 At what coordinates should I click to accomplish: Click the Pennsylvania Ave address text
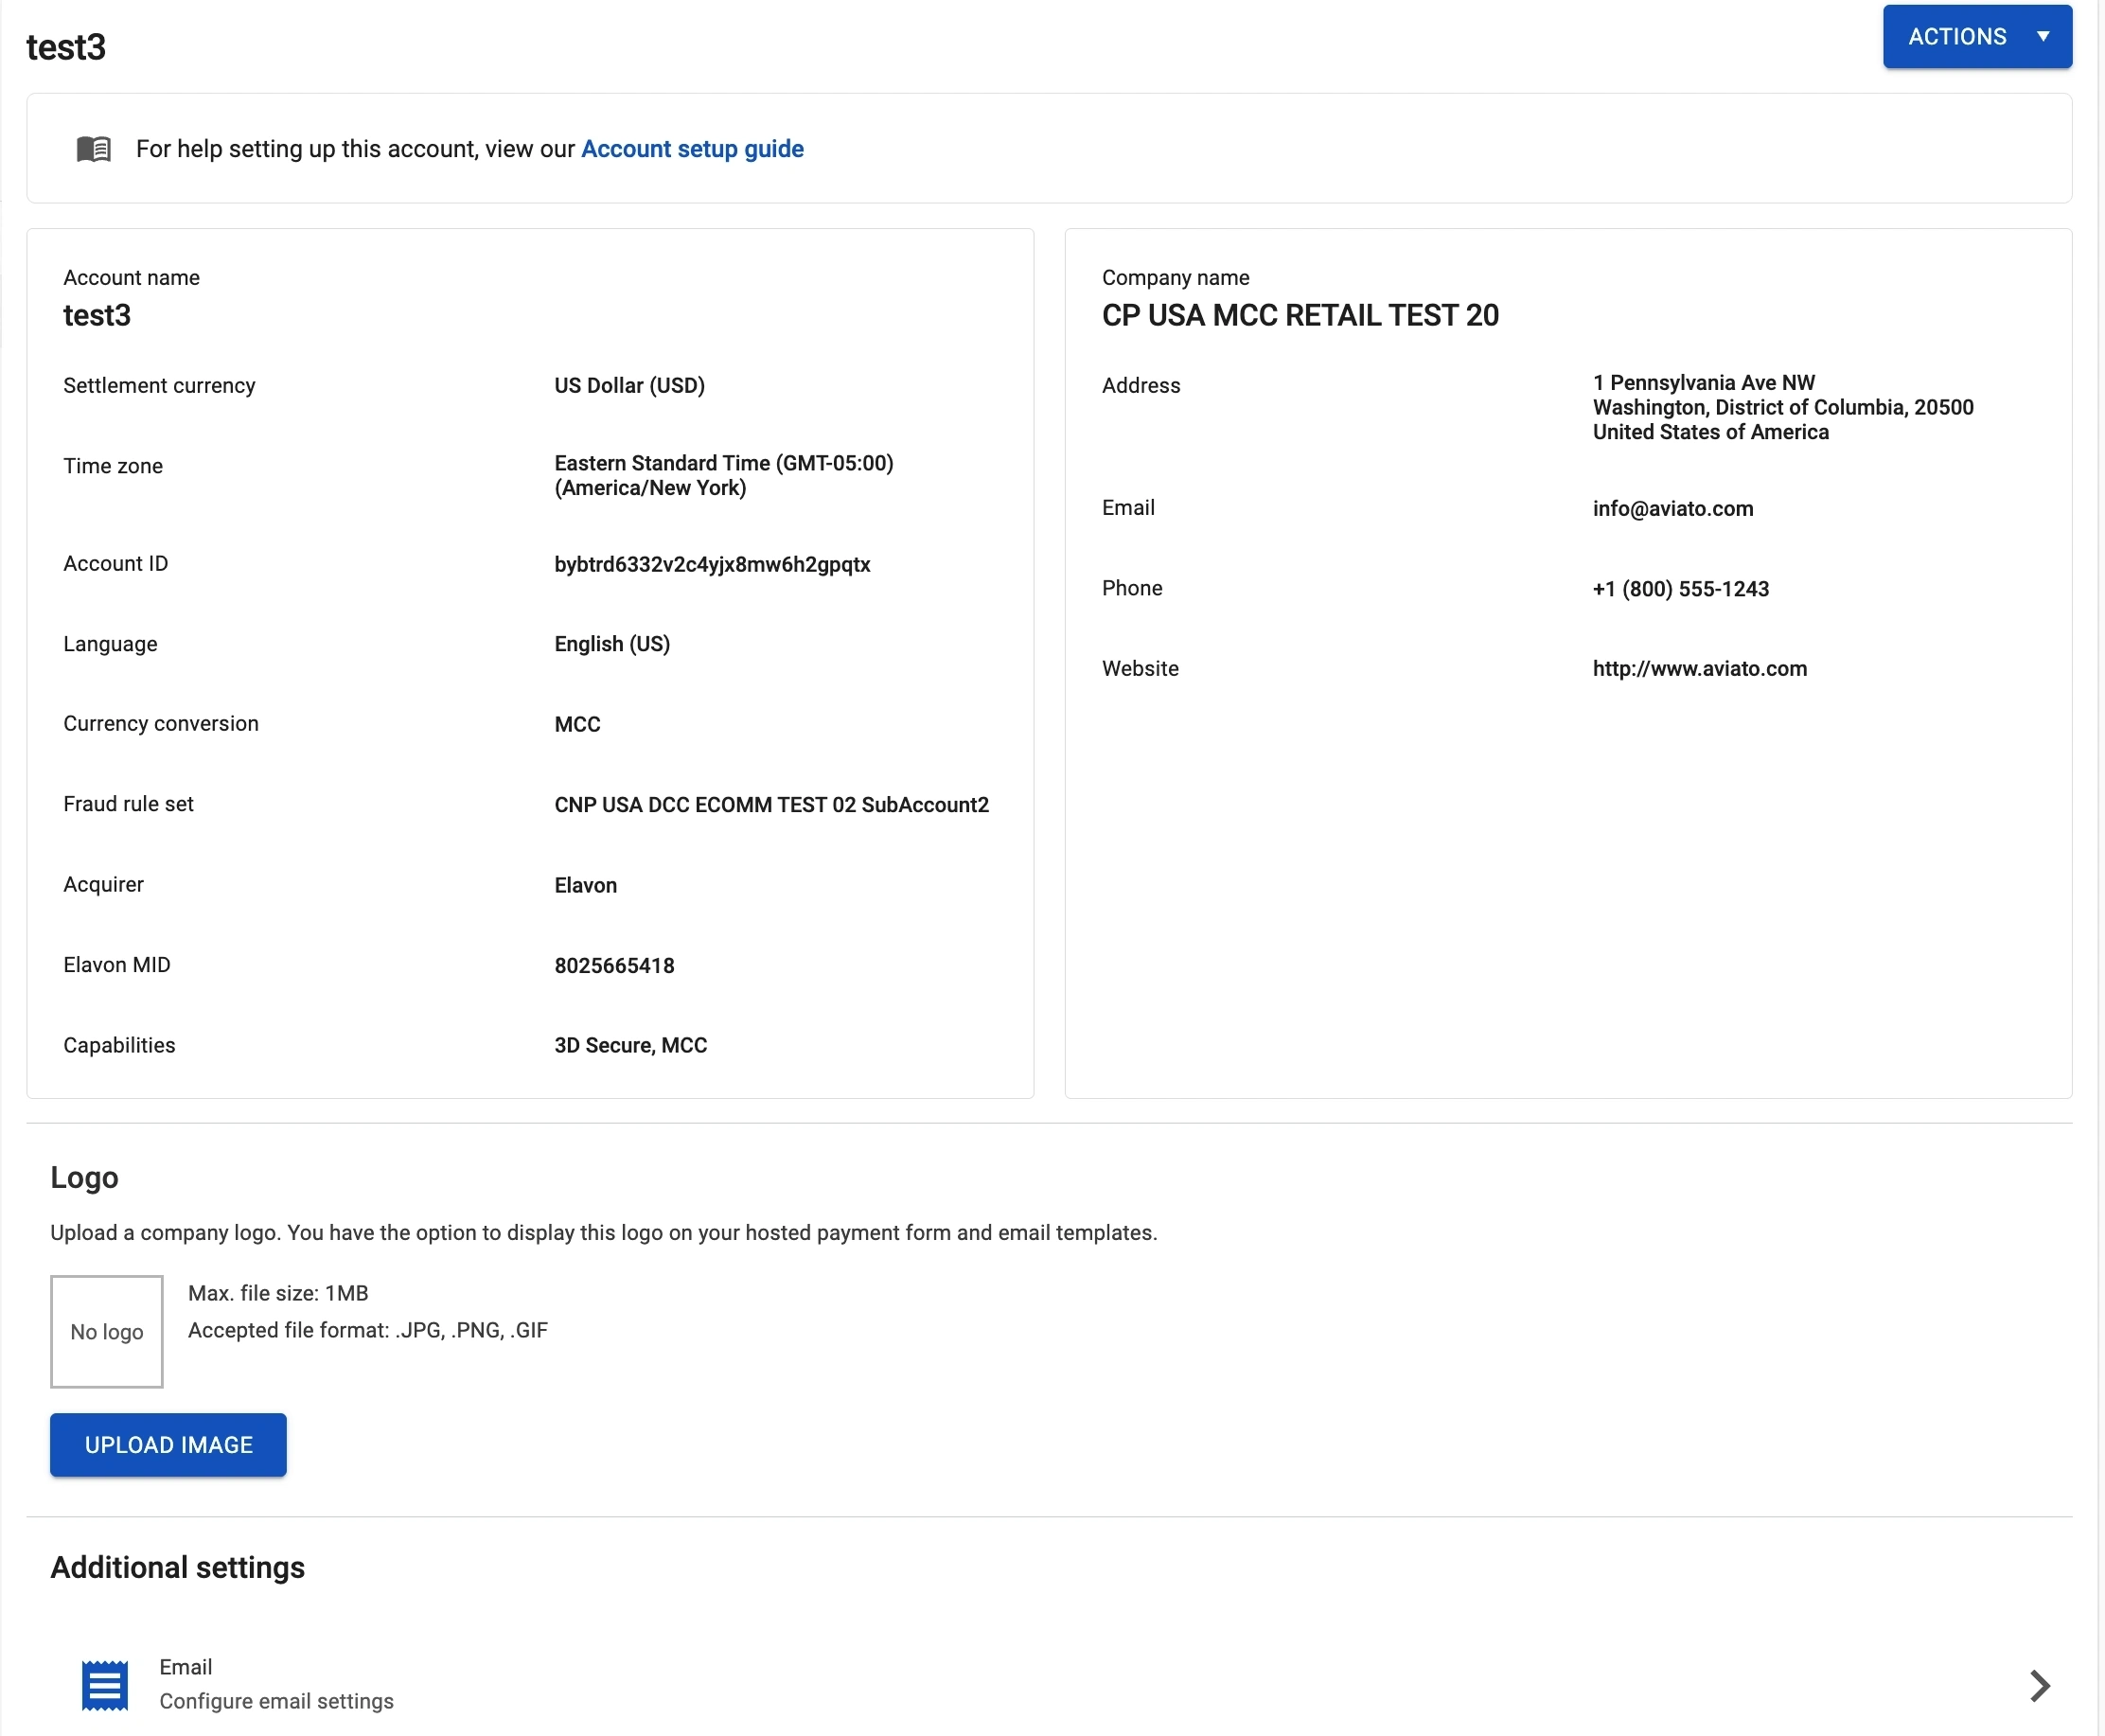[x=1703, y=383]
